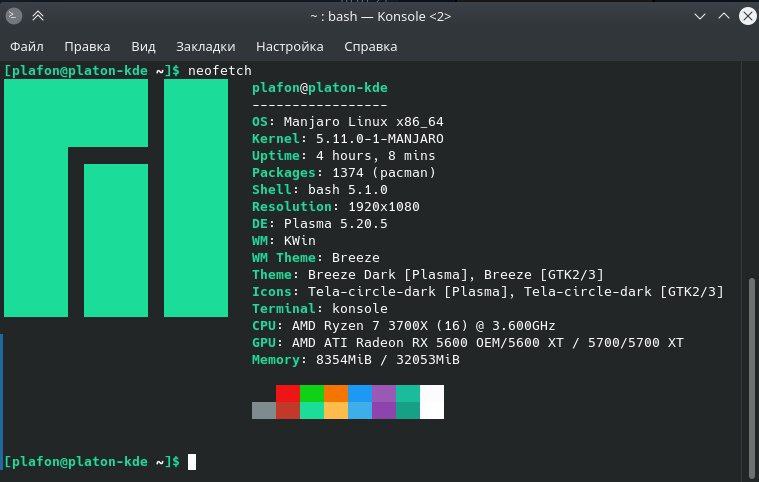Click the terminal scrollbar handle
Image resolution: width=759 pixels, height=482 pixels.
tap(752, 377)
